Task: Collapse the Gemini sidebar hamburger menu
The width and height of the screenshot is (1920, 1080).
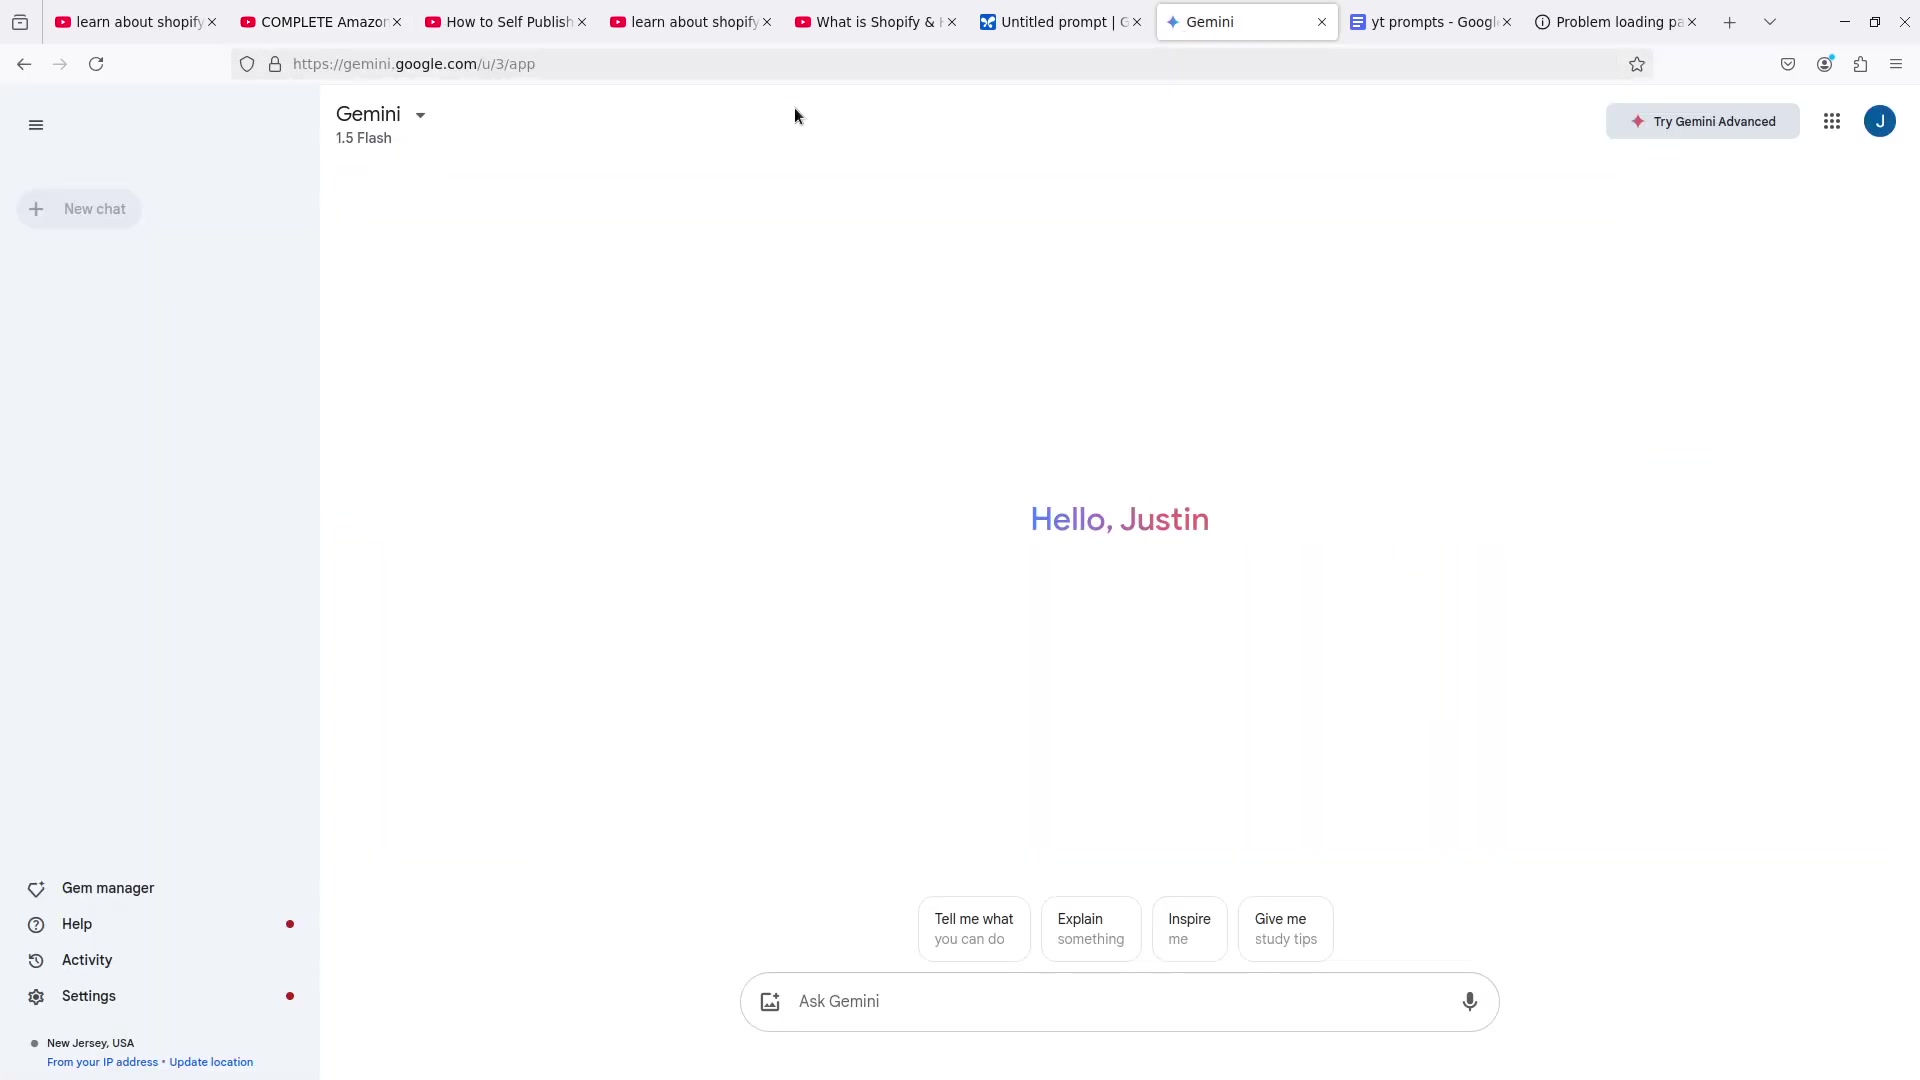Action: click(36, 125)
